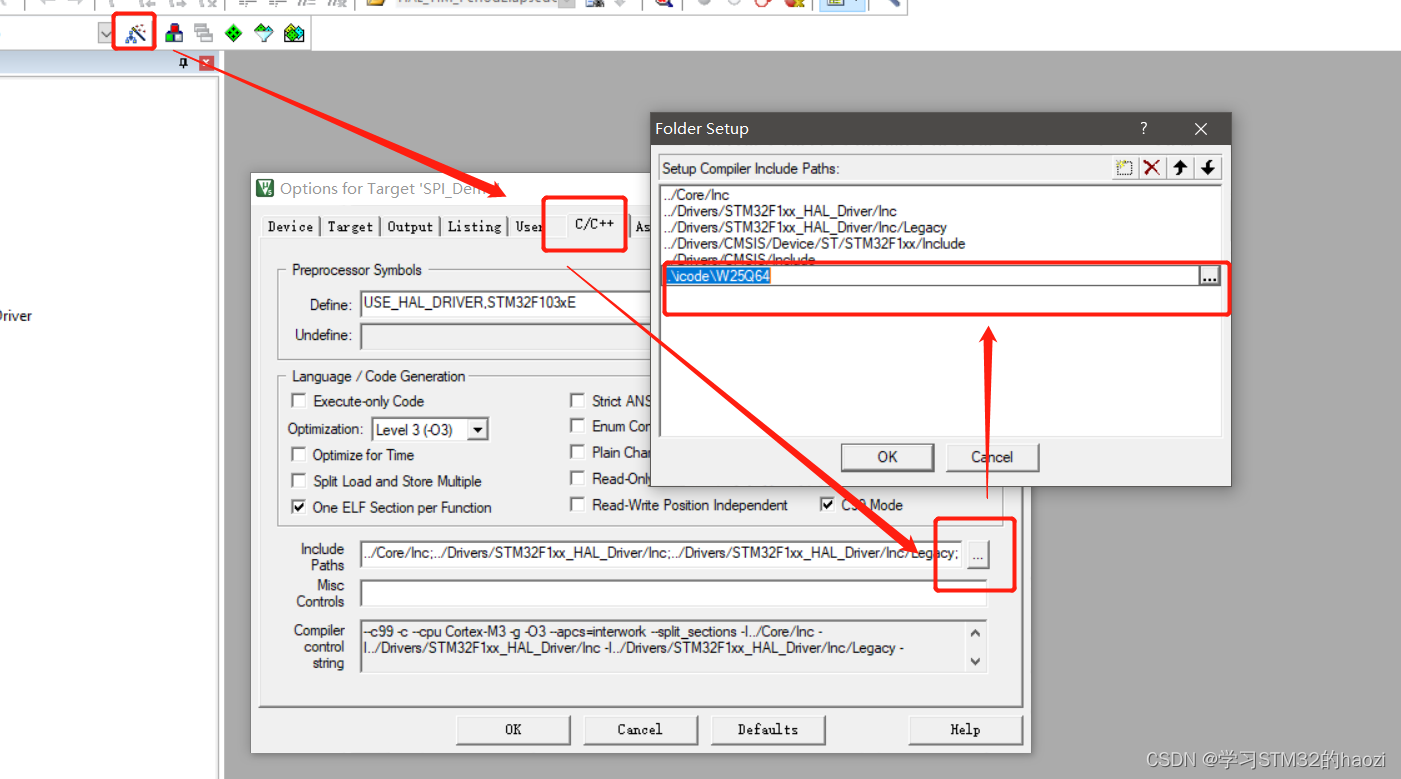Switch to the Output tab
The width and height of the screenshot is (1401, 779).
click(410, 226)
